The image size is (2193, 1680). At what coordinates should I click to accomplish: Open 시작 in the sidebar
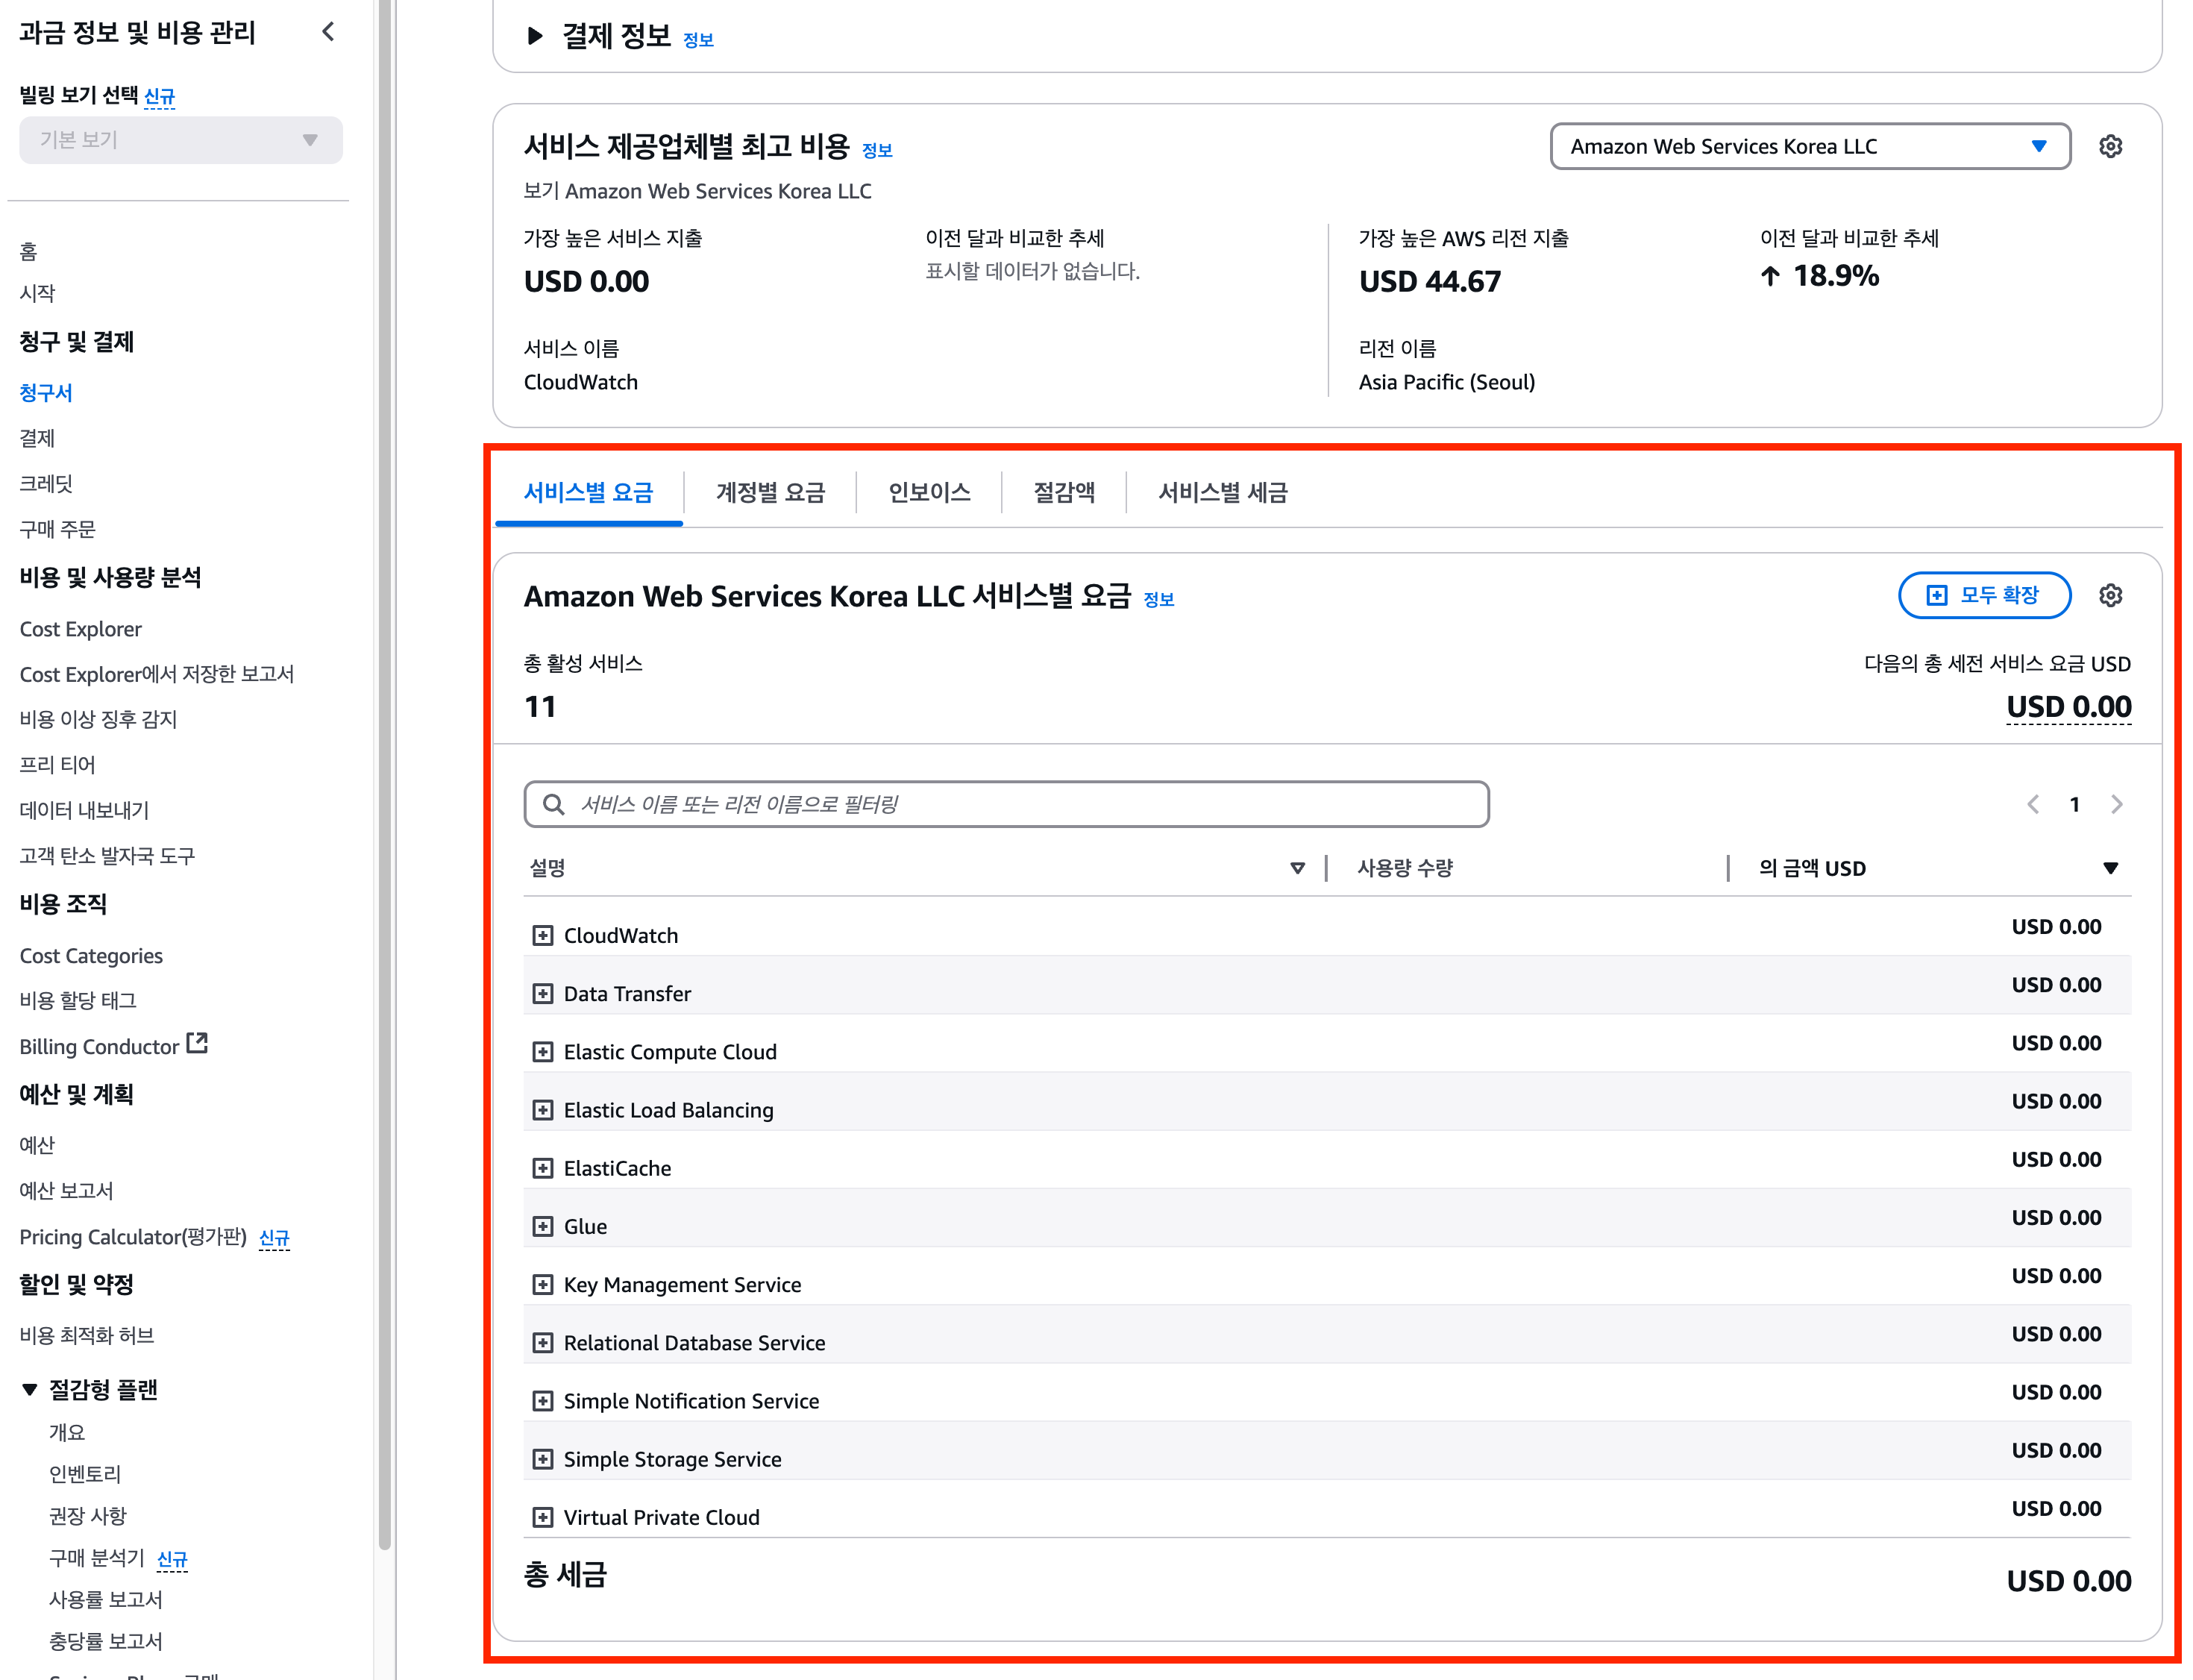click(x=37, y=293)
